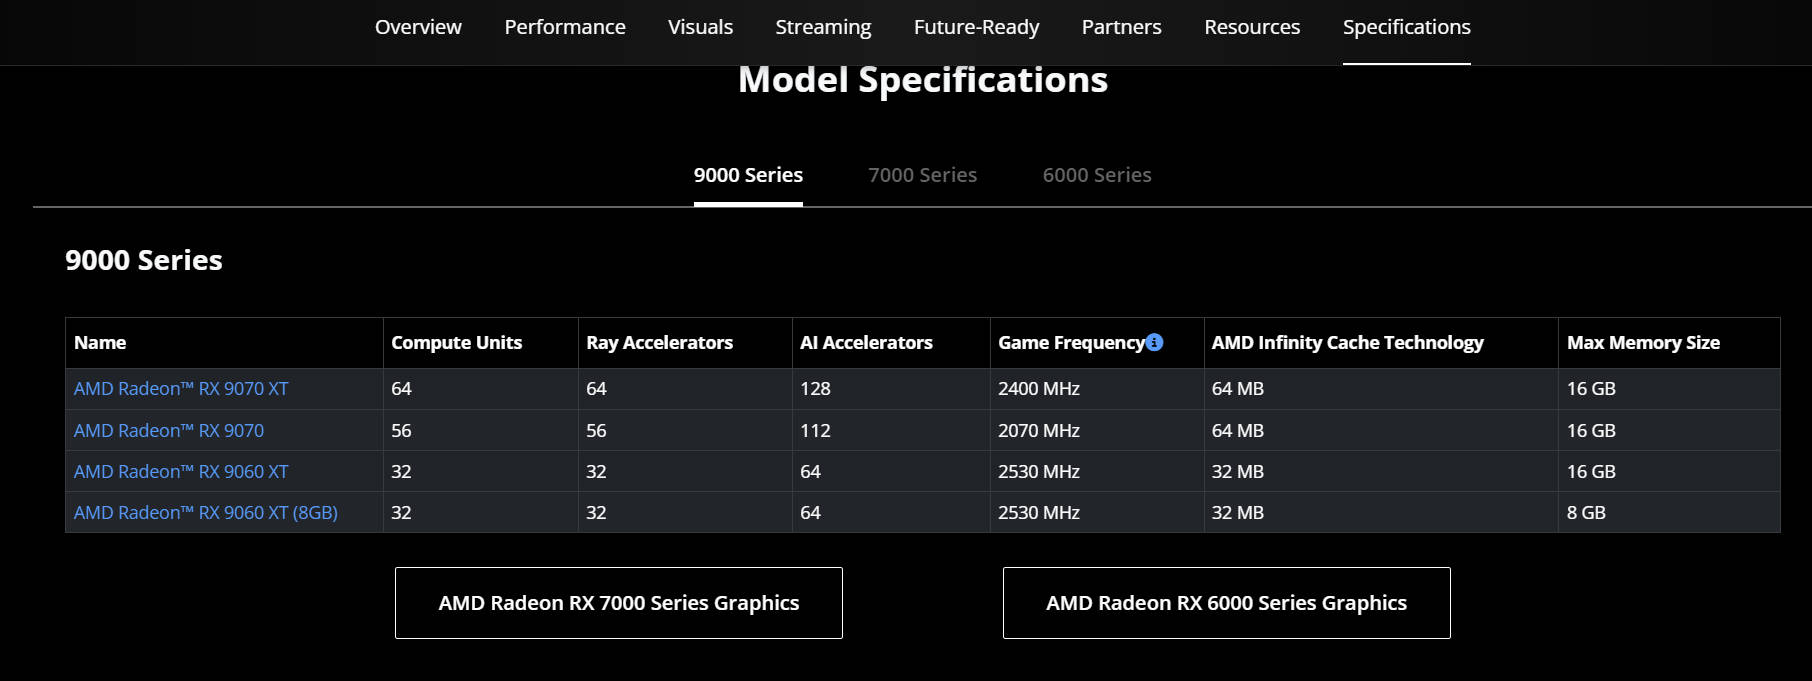Open the Visuals navigation item

700,27
